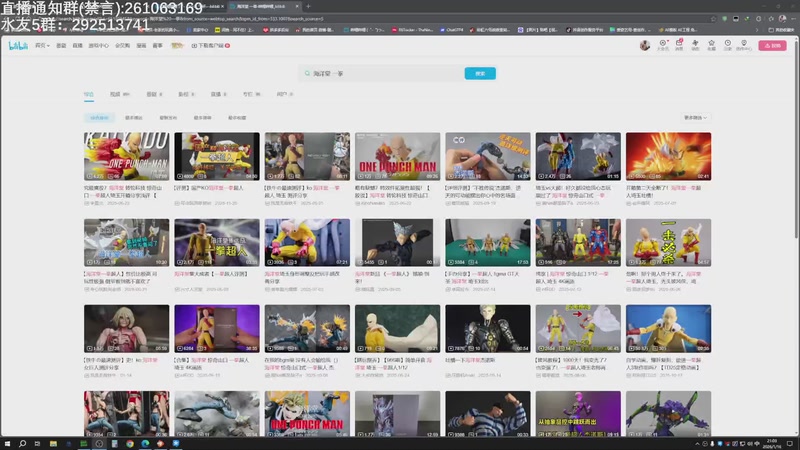Open 番剧 in the top navigation
Image resolution: width=800 pixels, height=450 pixels.
(x=61, y=46)
